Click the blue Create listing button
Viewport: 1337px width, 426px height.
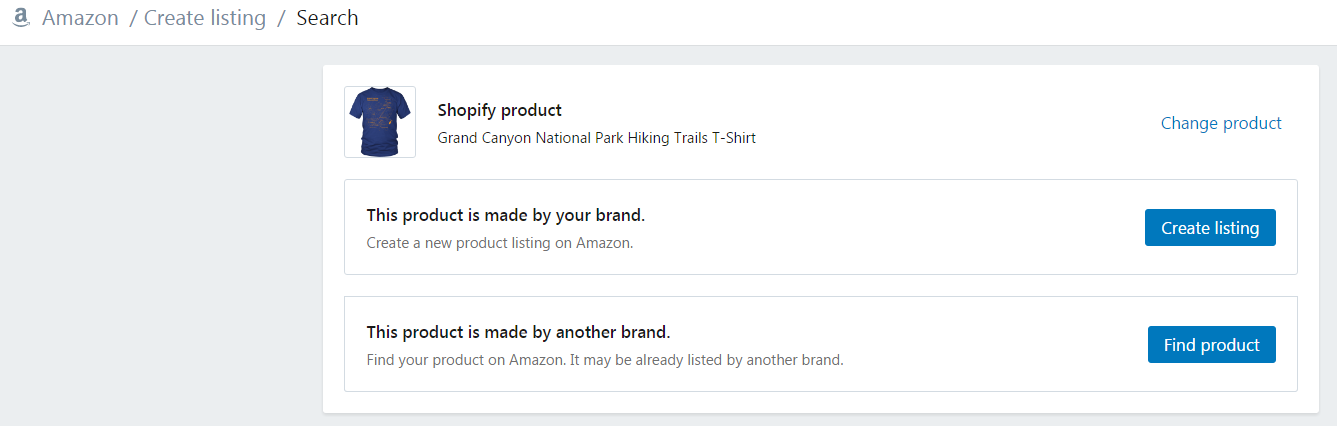(x=1210, y=228)
